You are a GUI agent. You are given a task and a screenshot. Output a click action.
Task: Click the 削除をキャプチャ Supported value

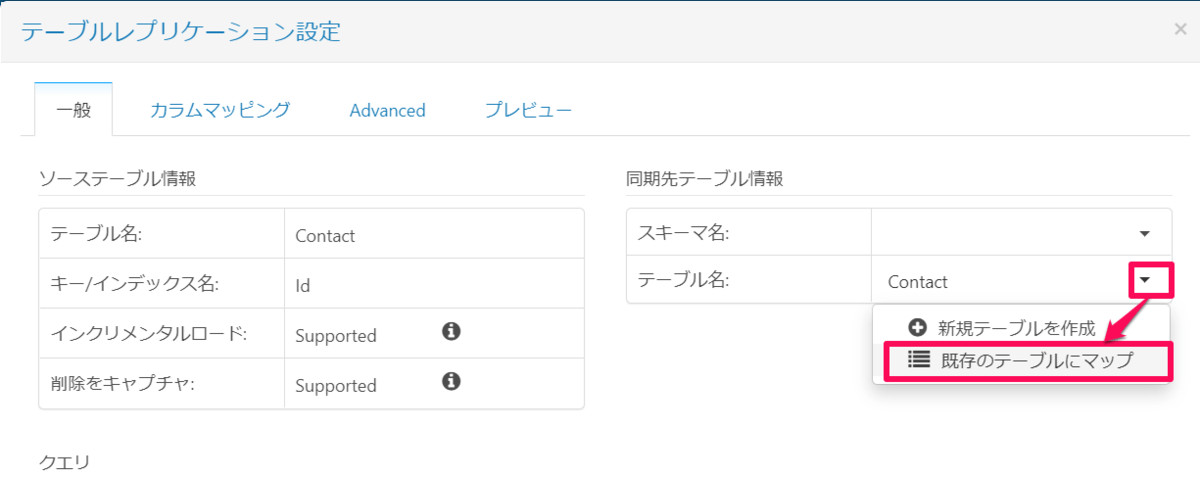tap(336, 386)
